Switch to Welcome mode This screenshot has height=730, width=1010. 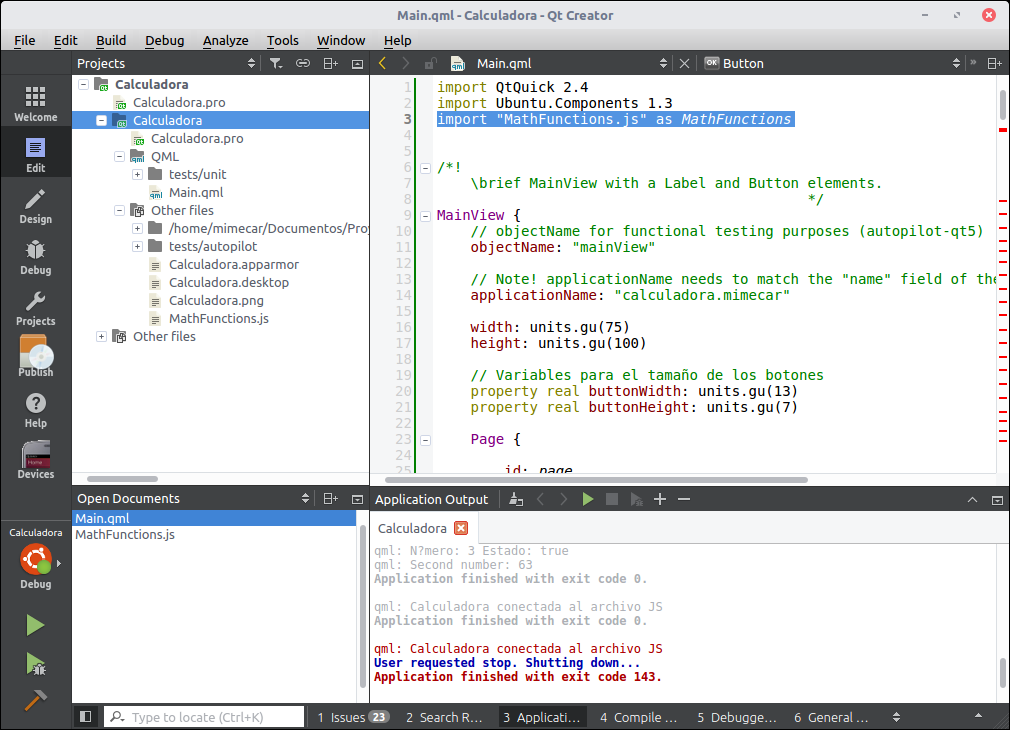tap(35, 103)
